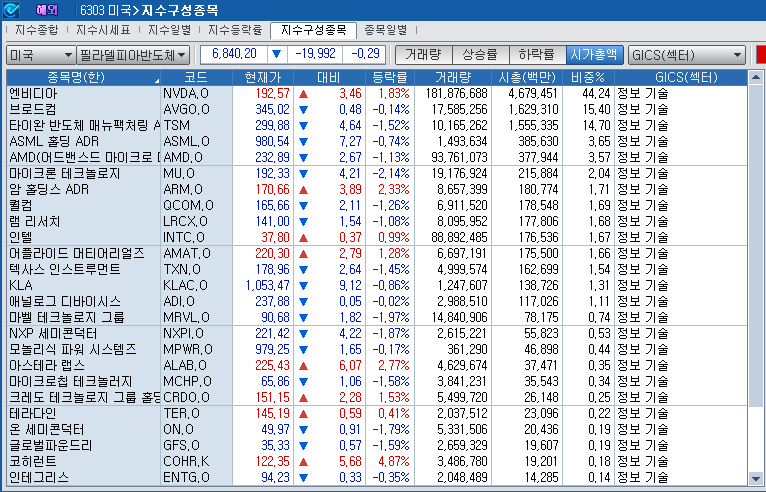Open the GICS(섹터) classification dropdown

point(686,54)
